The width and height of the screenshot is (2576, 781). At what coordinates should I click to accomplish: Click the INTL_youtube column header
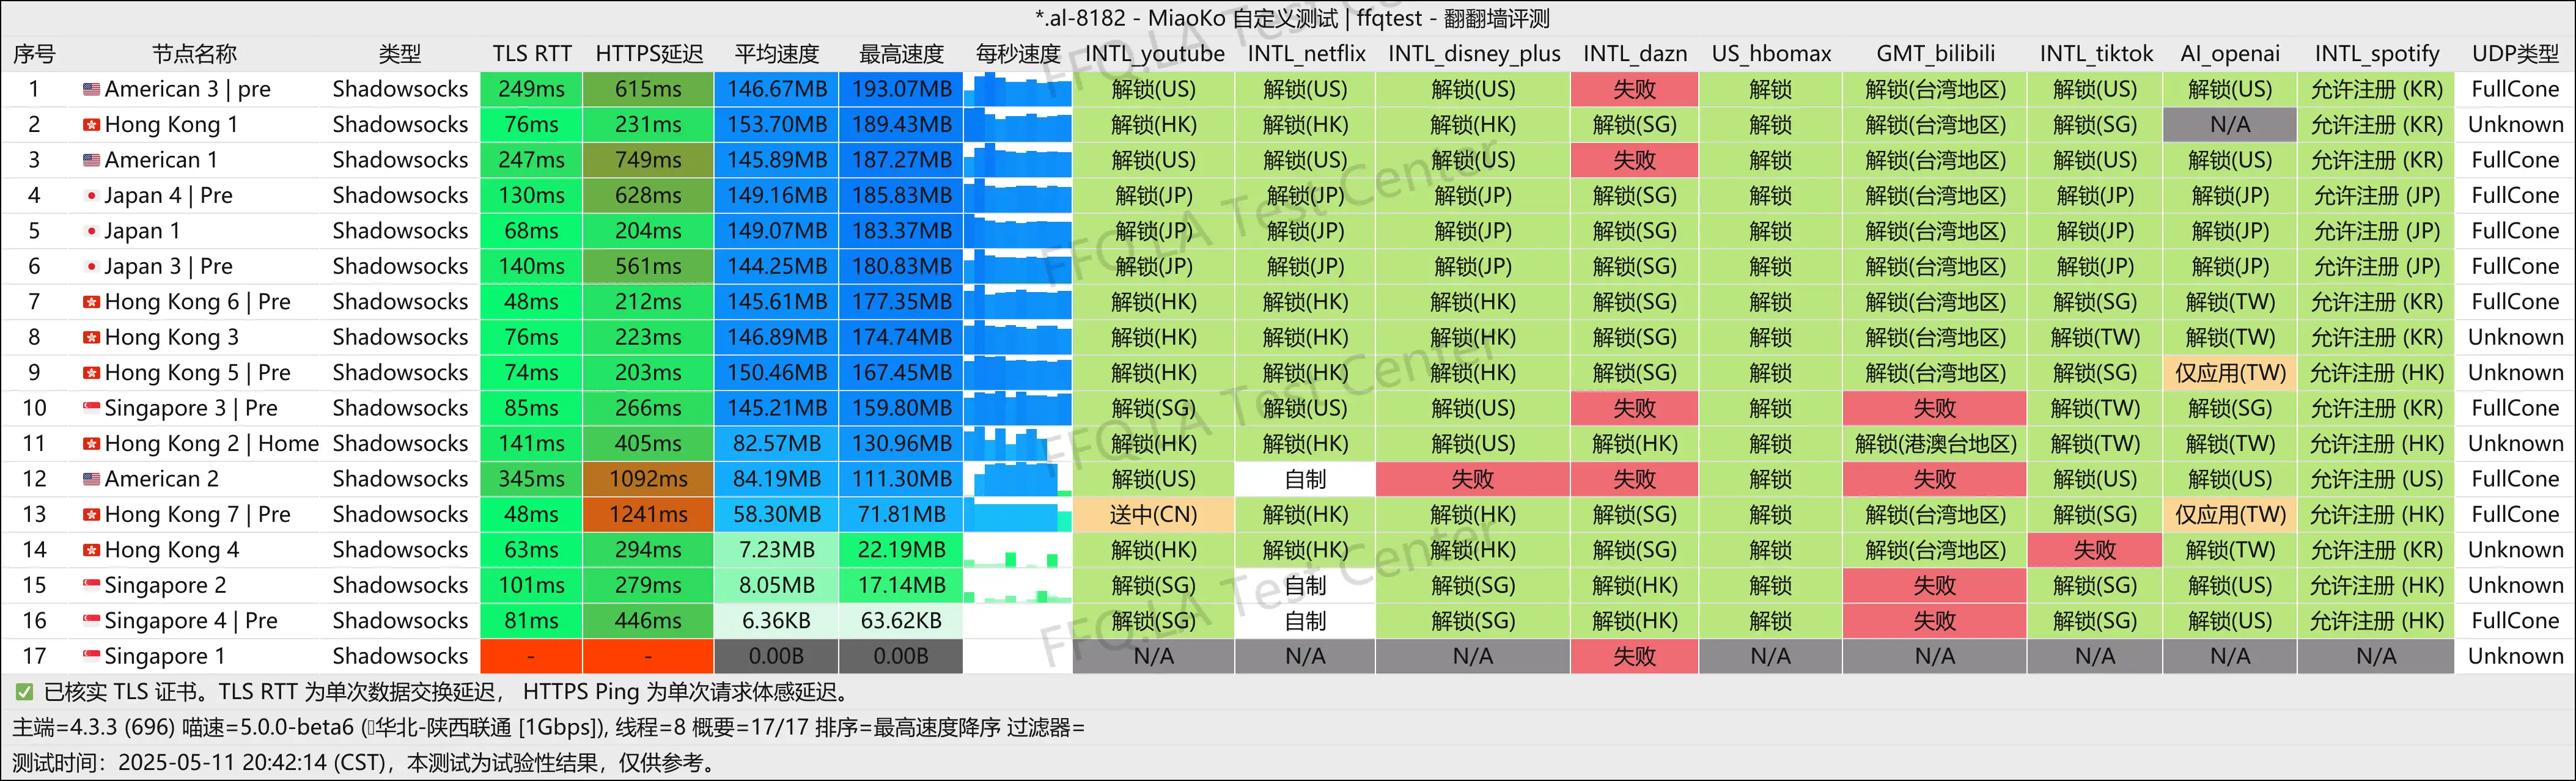pyautogui.click(x=1154, y=54)
